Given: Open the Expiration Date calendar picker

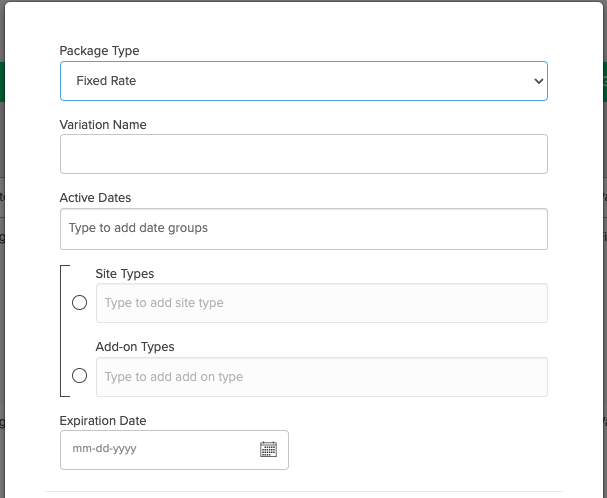Looking at the screenshot, I should coord(268,449).
